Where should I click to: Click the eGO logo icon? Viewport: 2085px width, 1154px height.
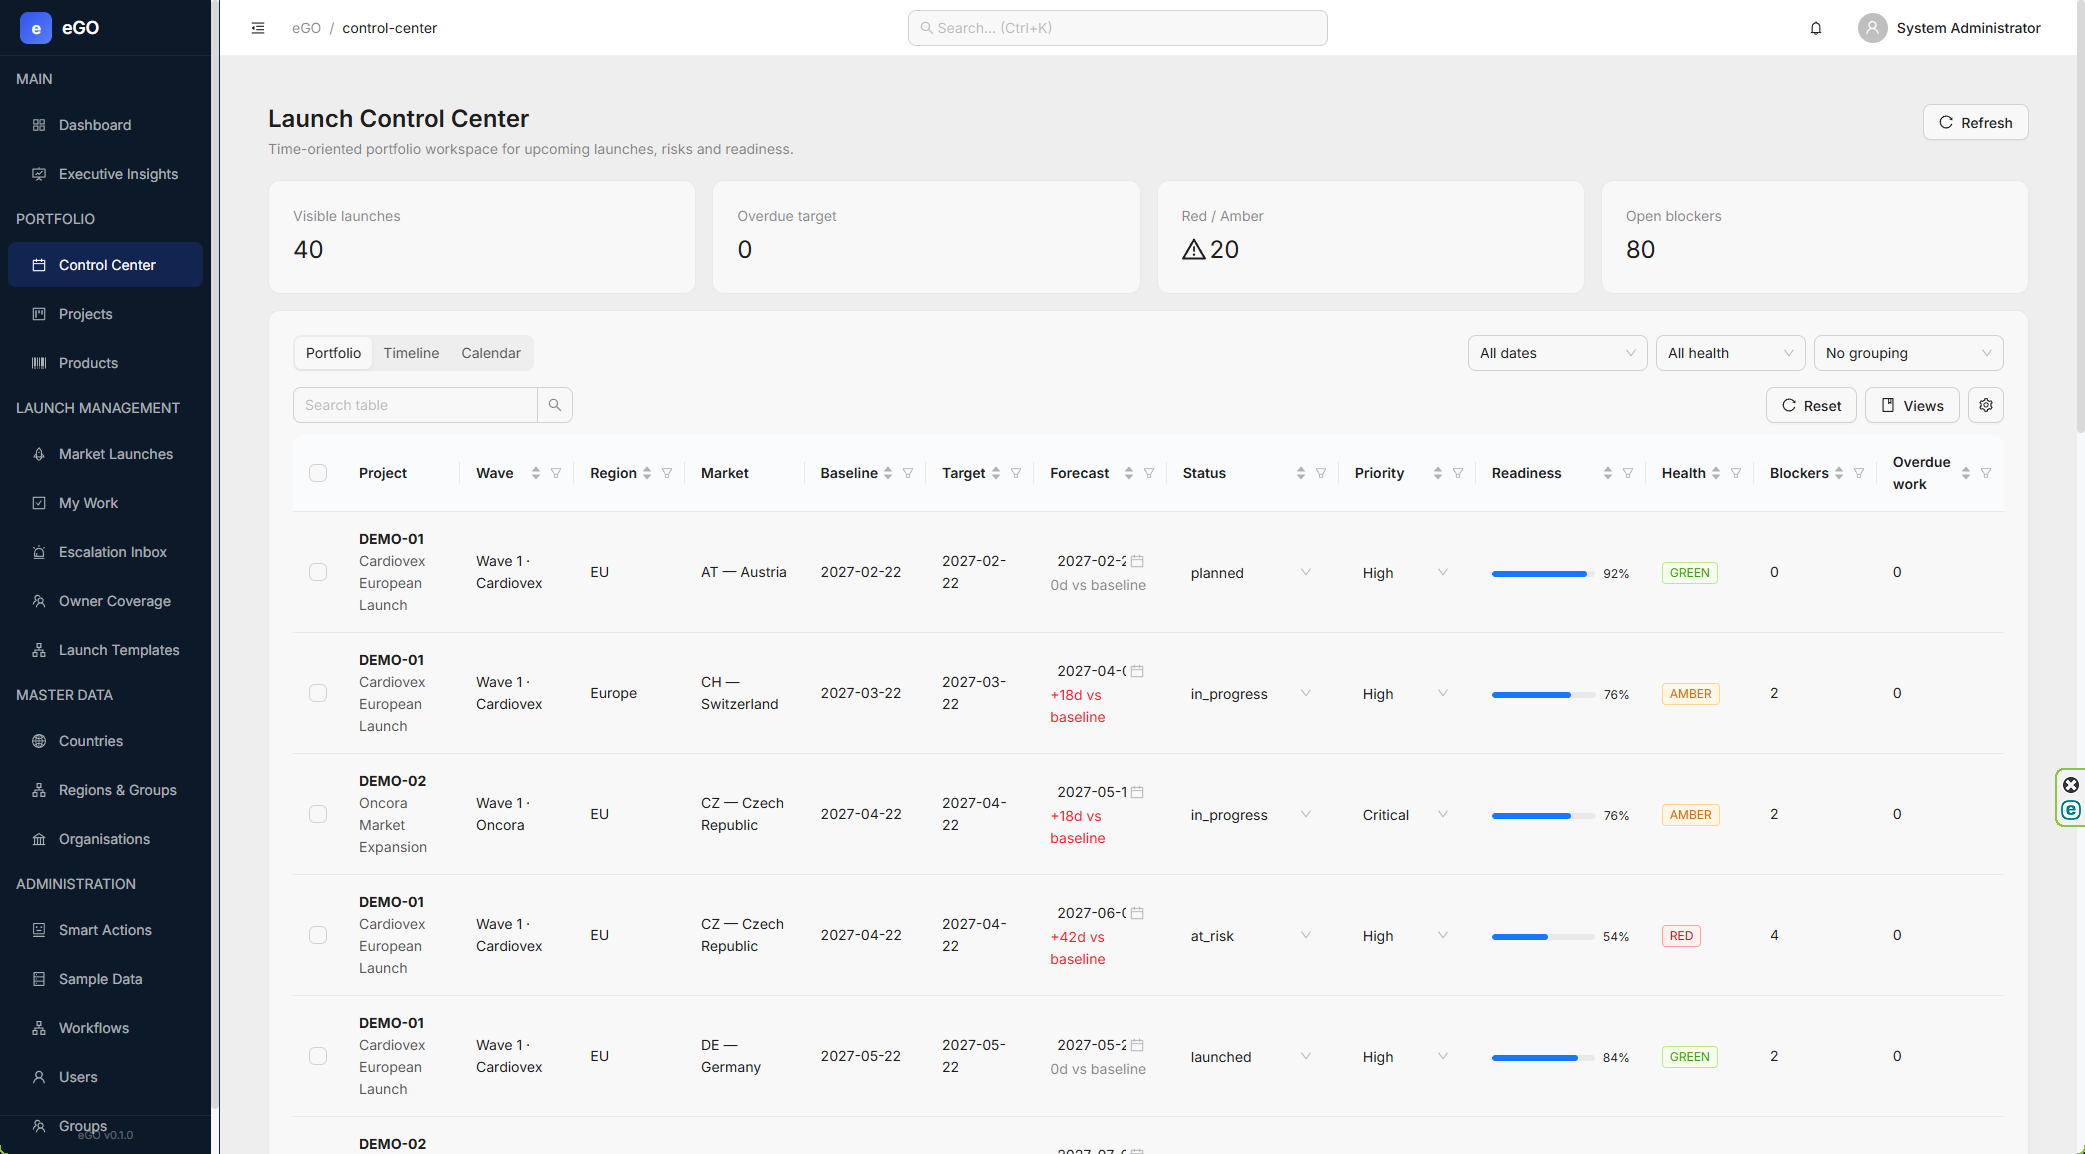coord(36,28)
